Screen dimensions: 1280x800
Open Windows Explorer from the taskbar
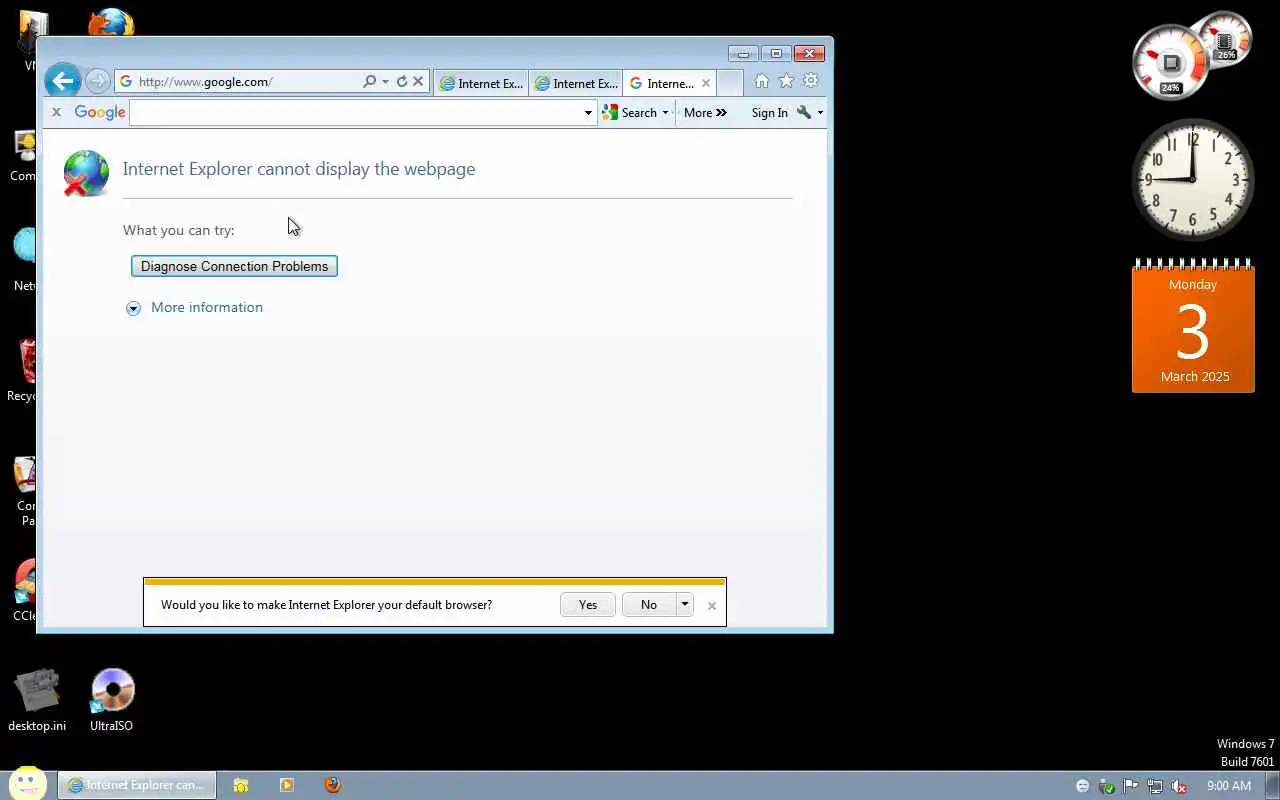240,785
